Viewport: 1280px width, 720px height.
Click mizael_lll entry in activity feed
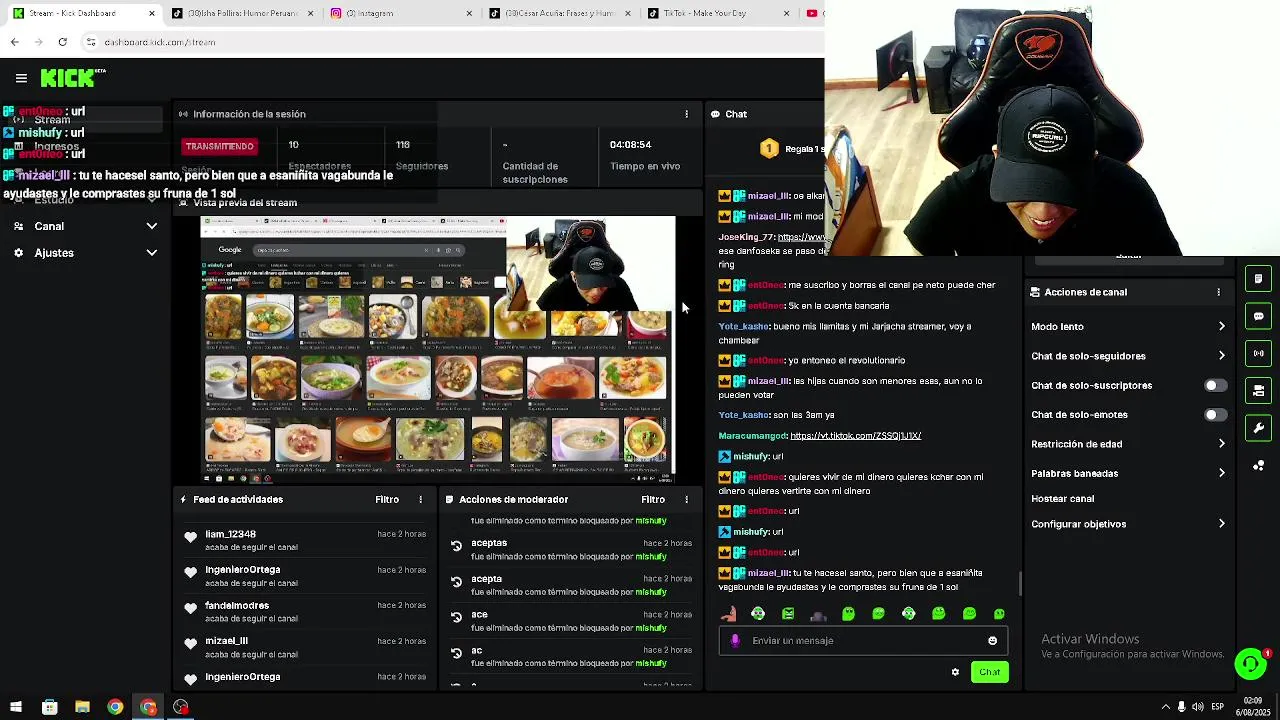pos(304,647)
